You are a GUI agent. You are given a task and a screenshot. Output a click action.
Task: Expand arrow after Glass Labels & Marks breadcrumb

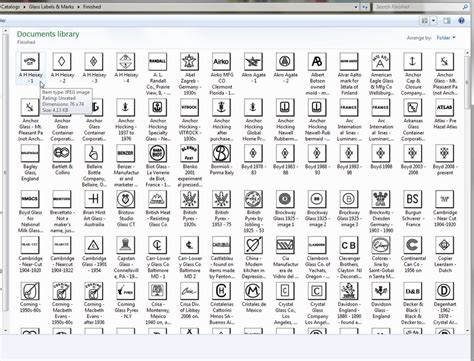click(79, 7)
